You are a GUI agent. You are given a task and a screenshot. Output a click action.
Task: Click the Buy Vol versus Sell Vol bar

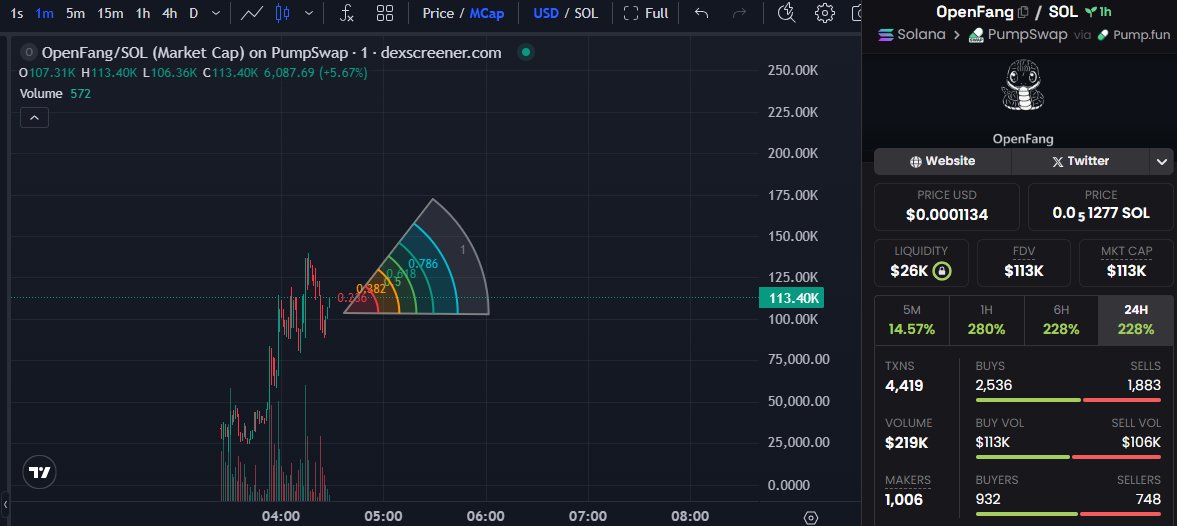[x=1068, y=457]
